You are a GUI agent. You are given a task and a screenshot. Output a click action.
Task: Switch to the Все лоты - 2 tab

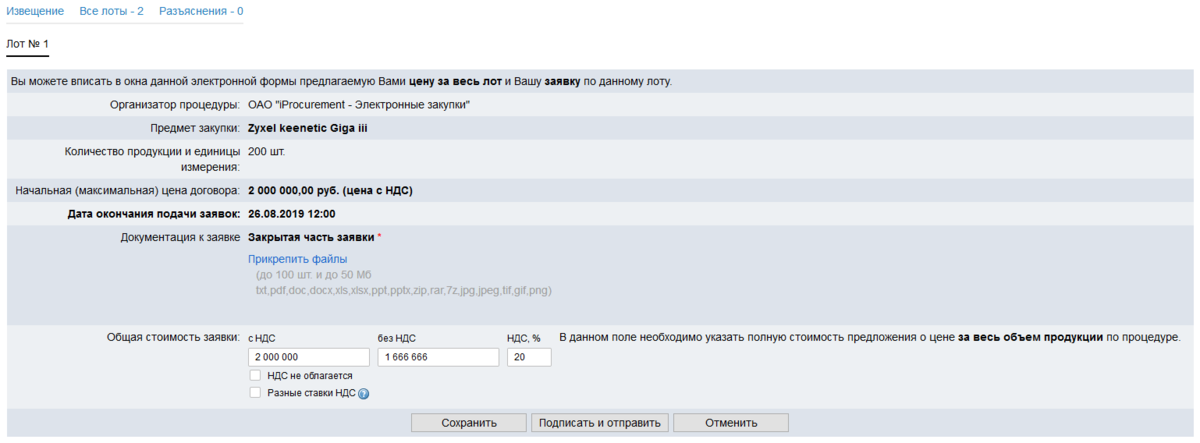(111, 11)
